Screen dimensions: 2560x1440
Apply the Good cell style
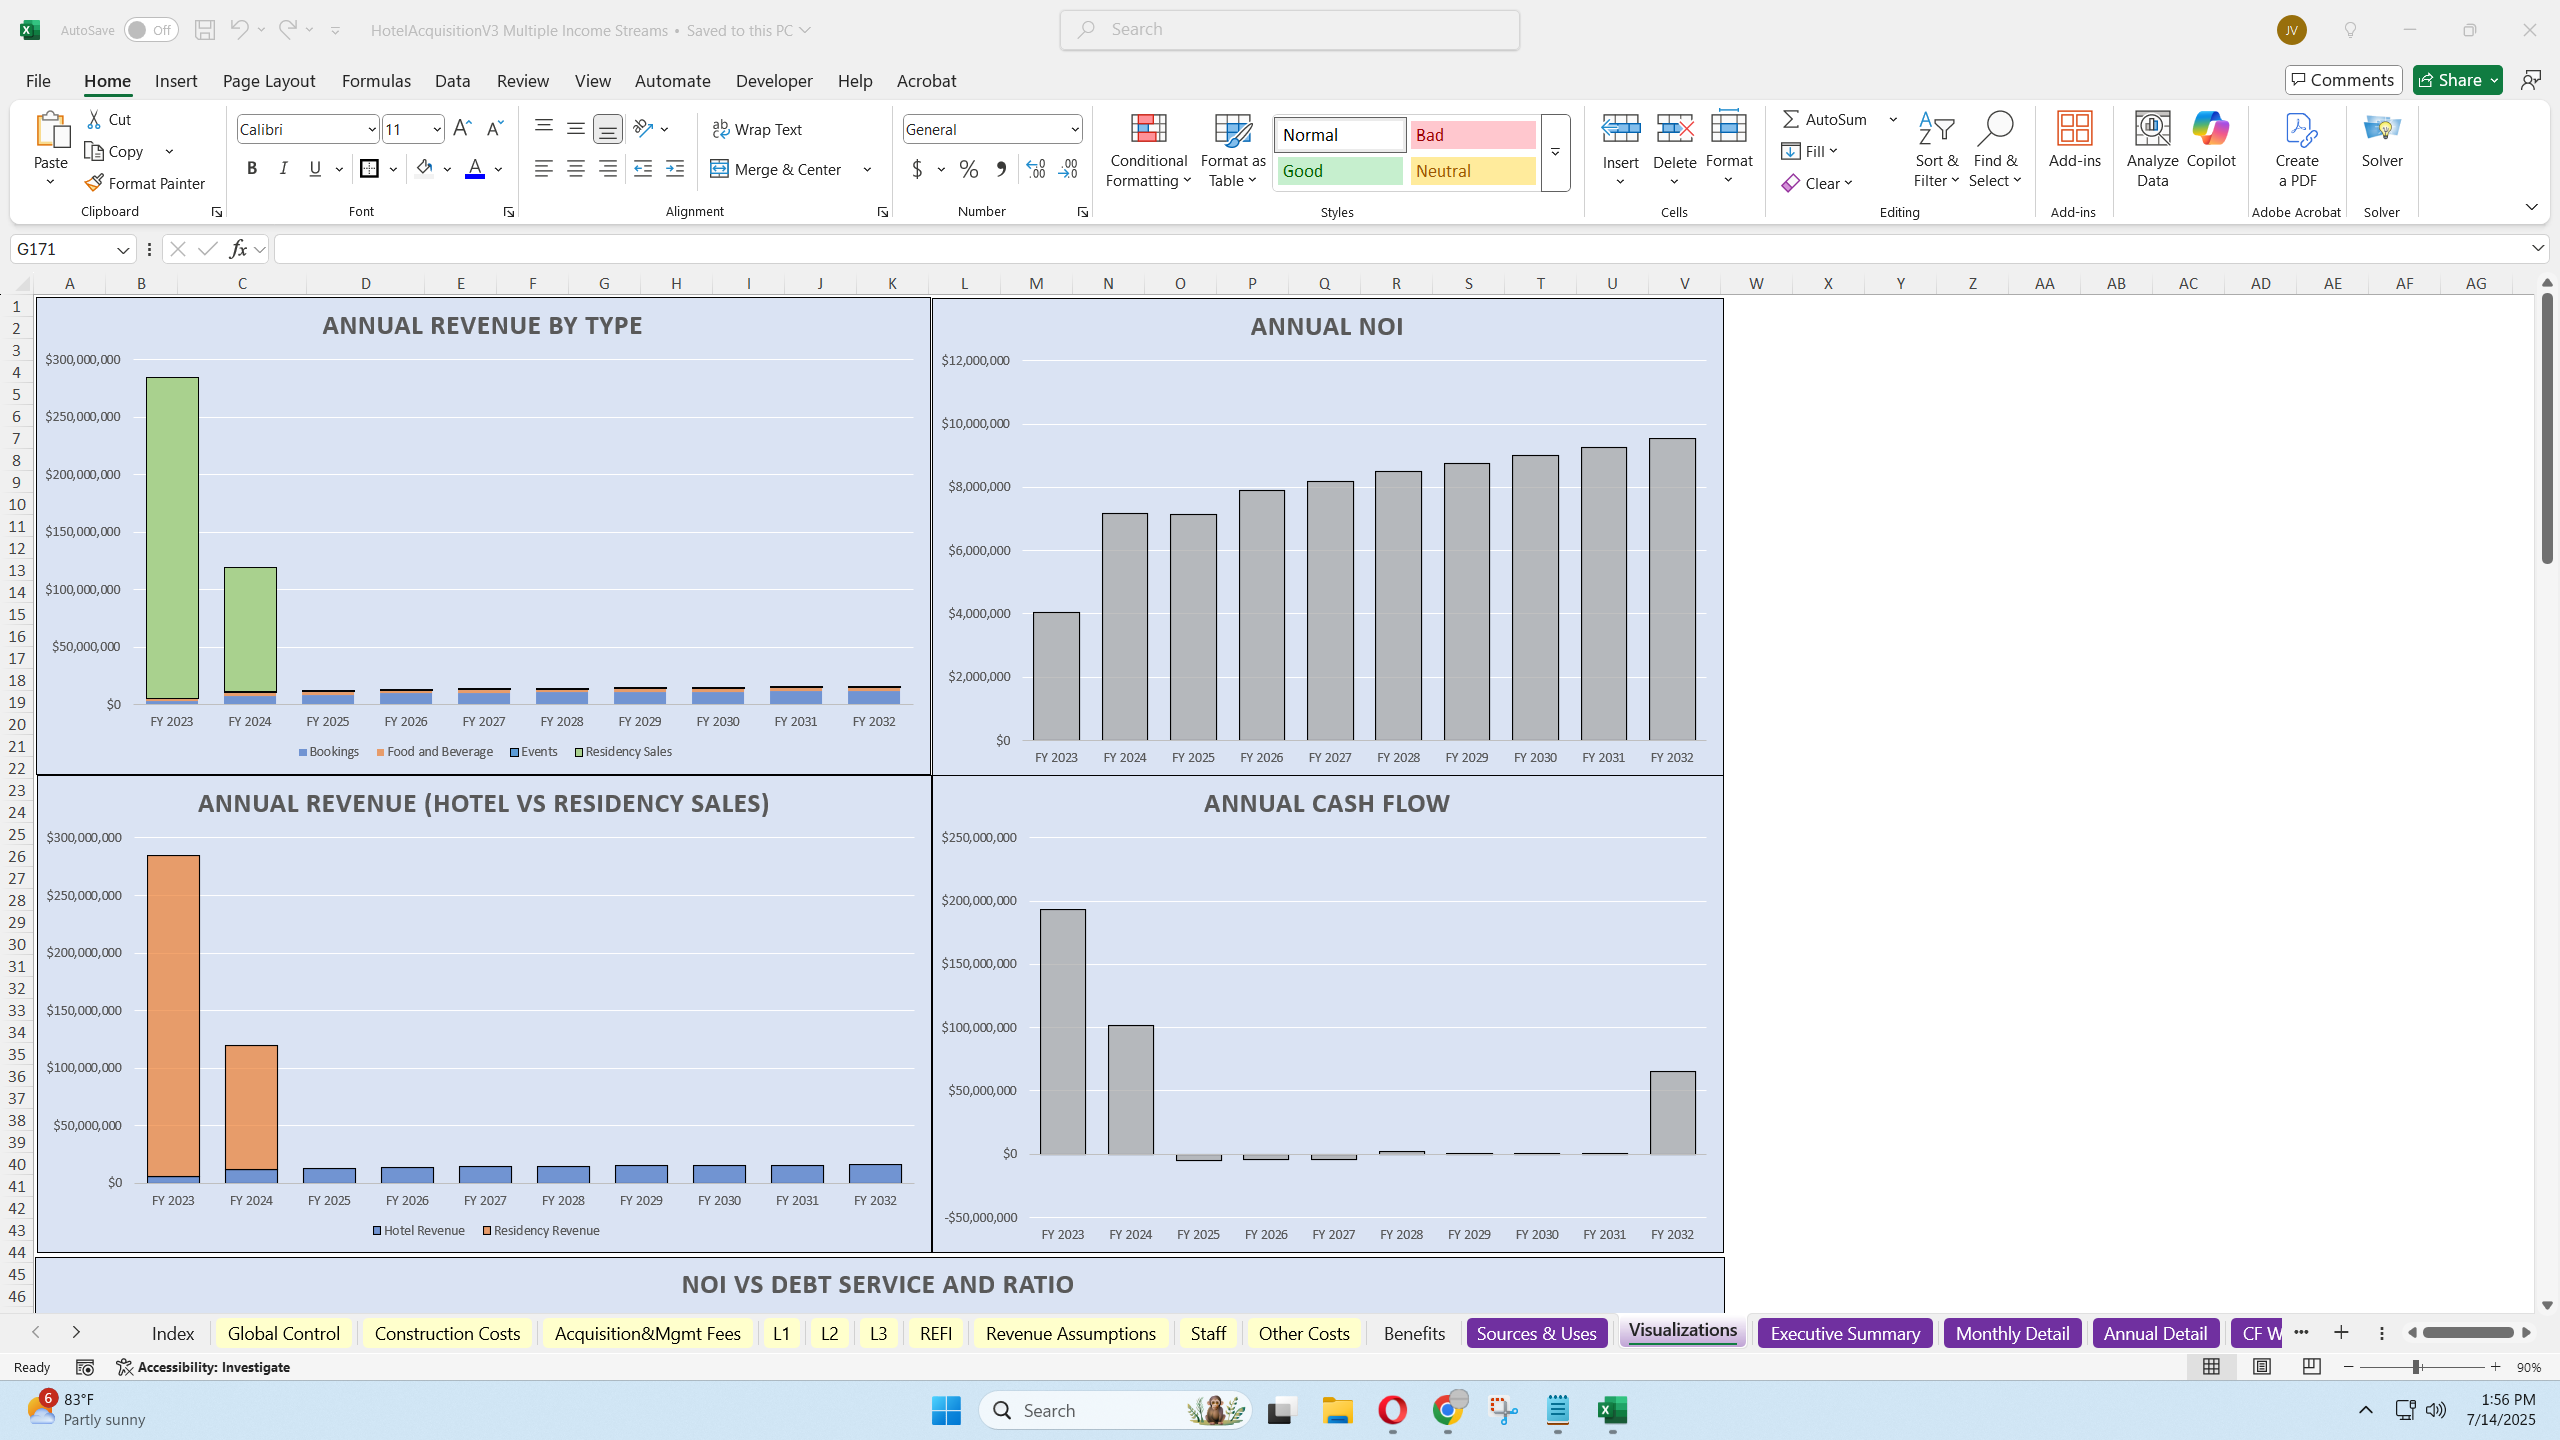[x=1338, y=171]
